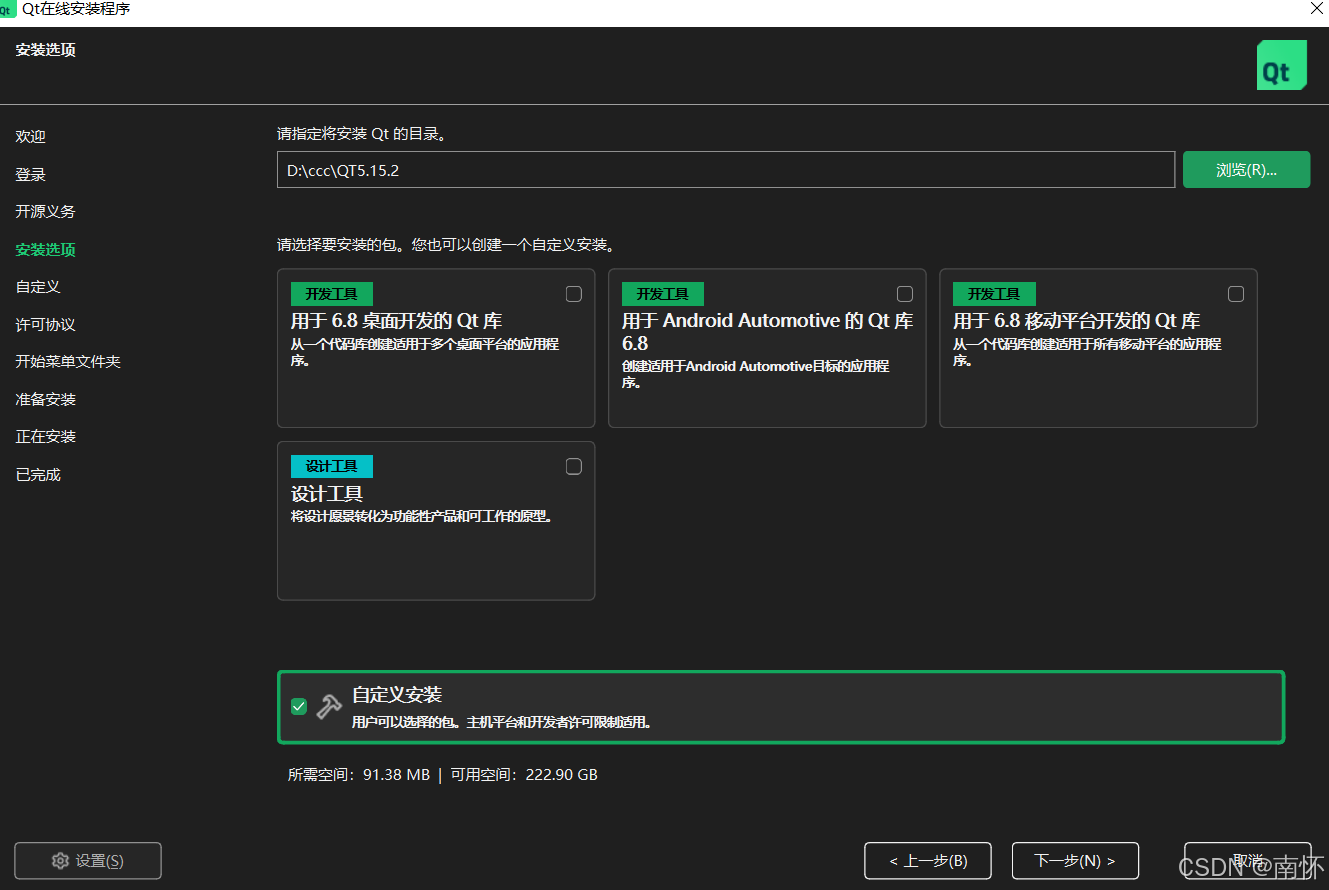Click the 创建适用于Android Automotive目标的应用程序 description

click(x=756, y=374)
